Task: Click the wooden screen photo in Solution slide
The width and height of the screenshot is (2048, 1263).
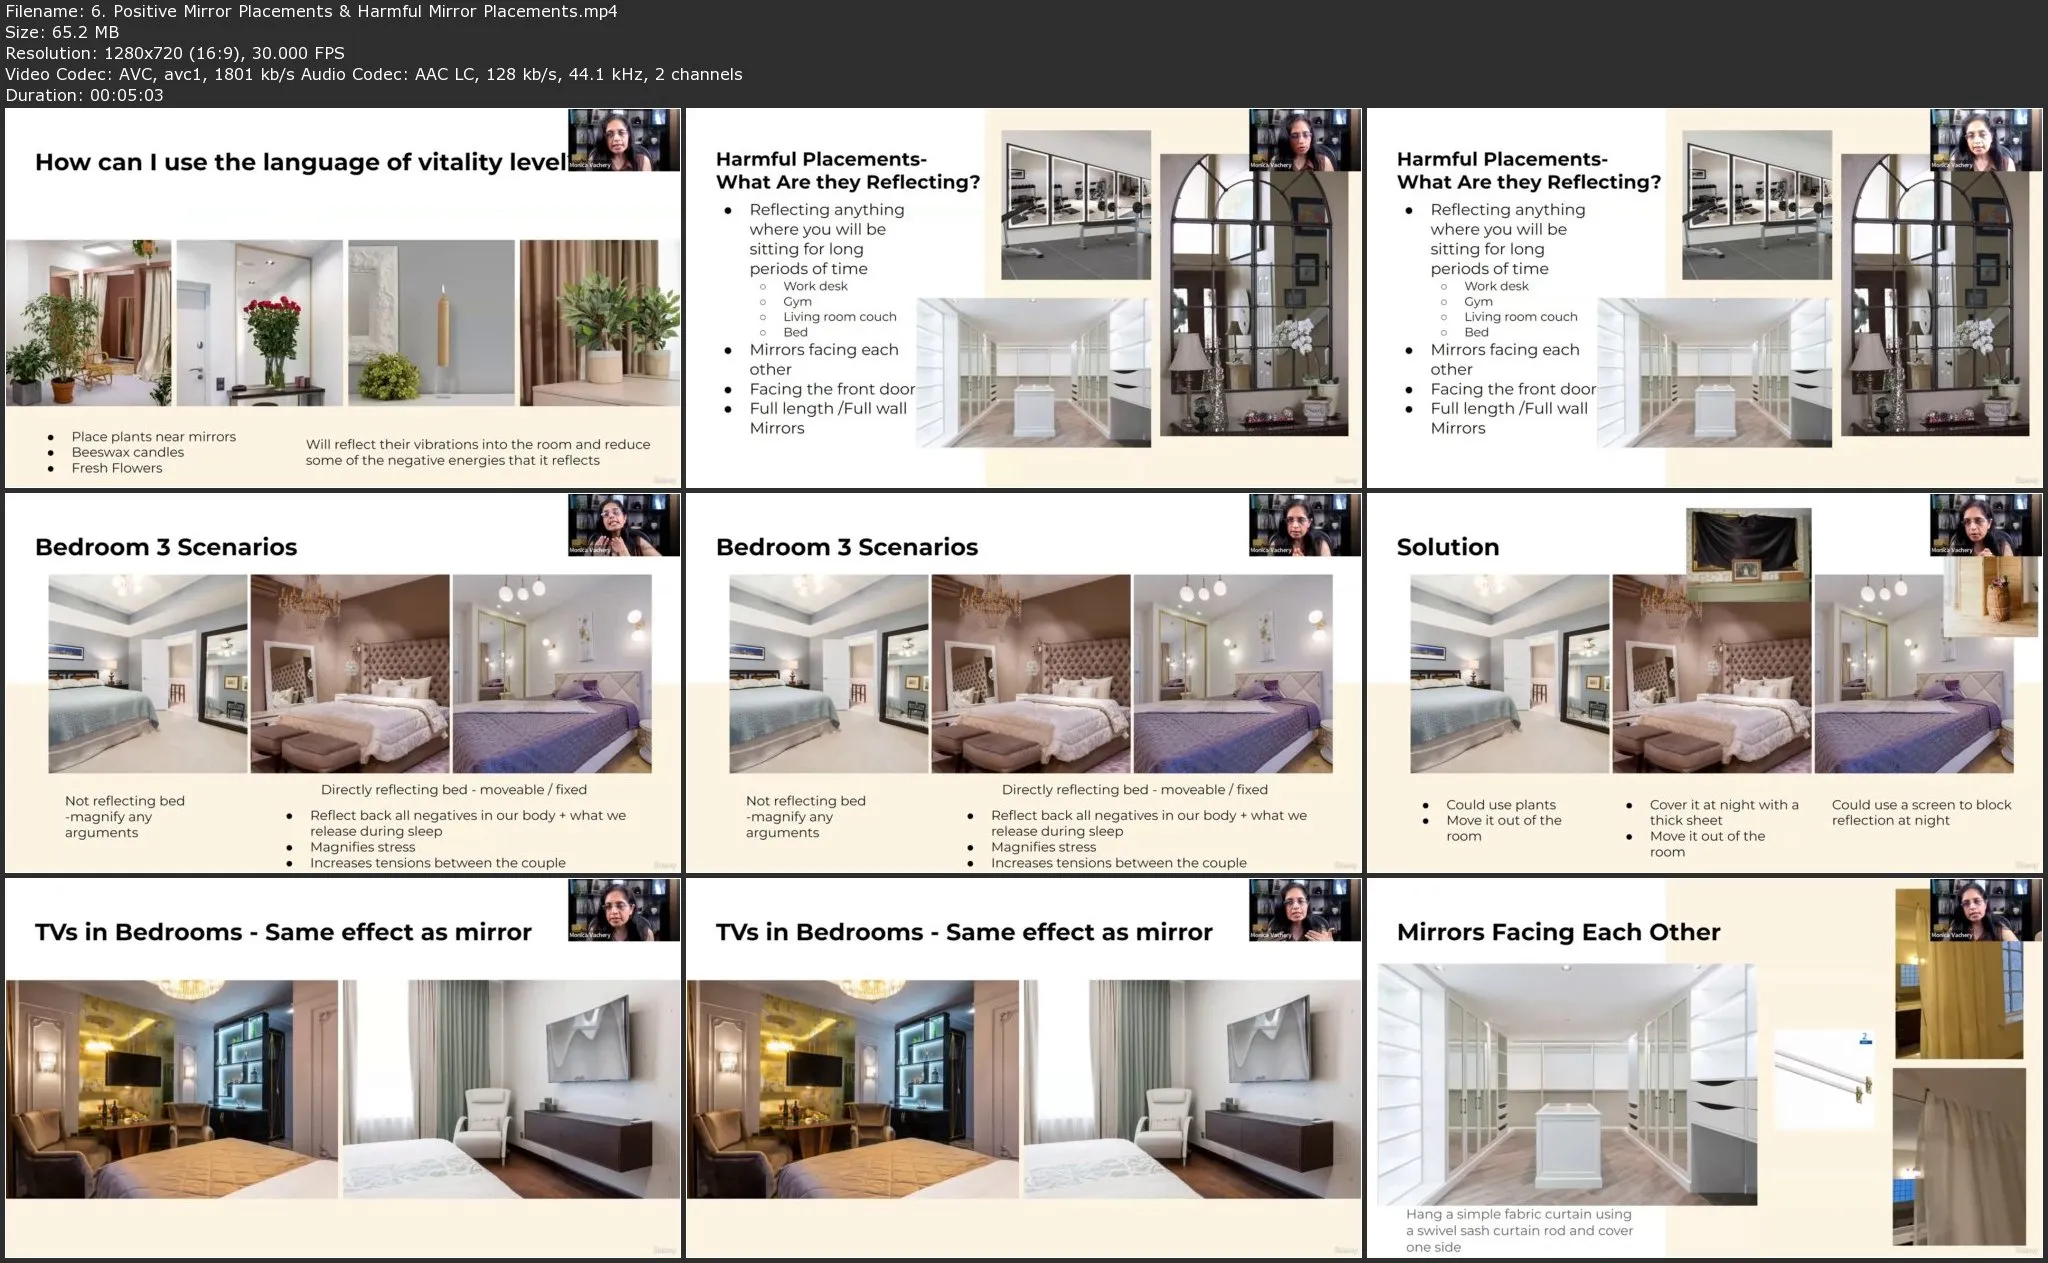Action: 1989,596
